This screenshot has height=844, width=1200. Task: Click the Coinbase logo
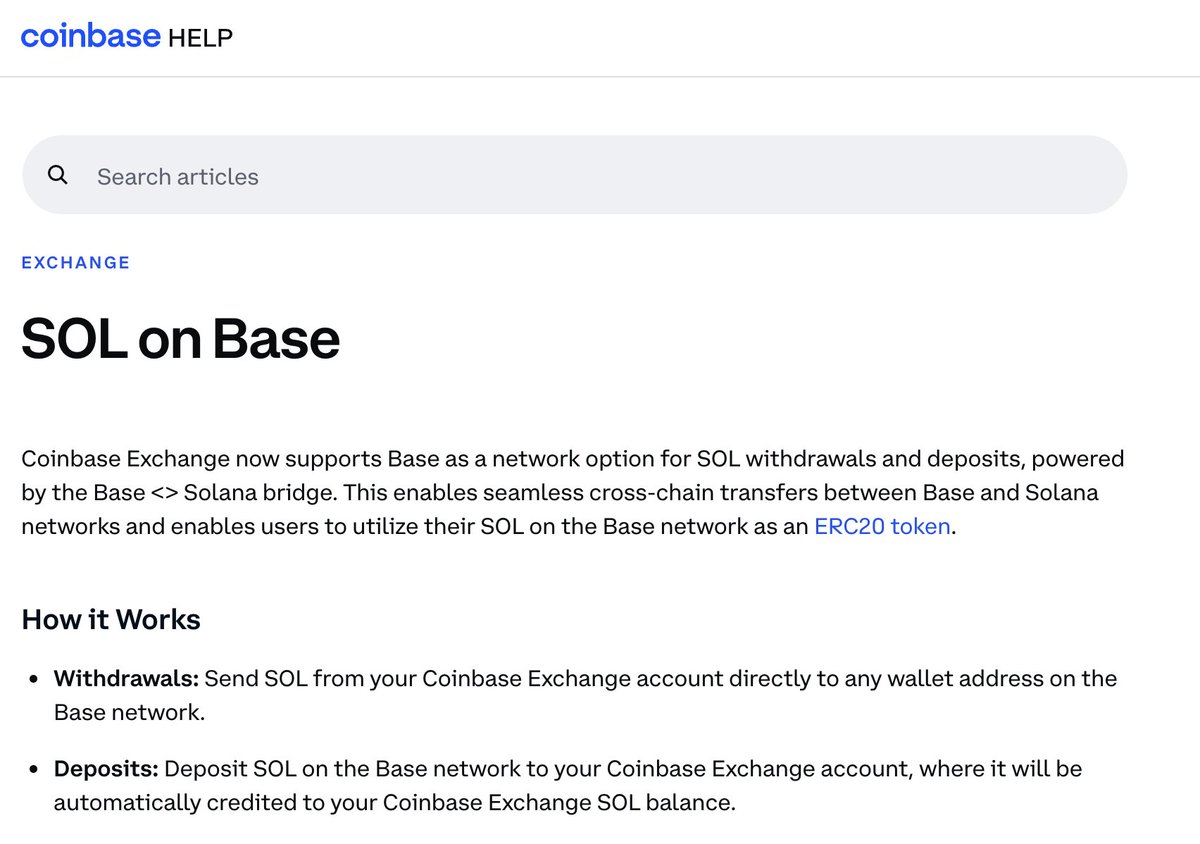point(90,37)
